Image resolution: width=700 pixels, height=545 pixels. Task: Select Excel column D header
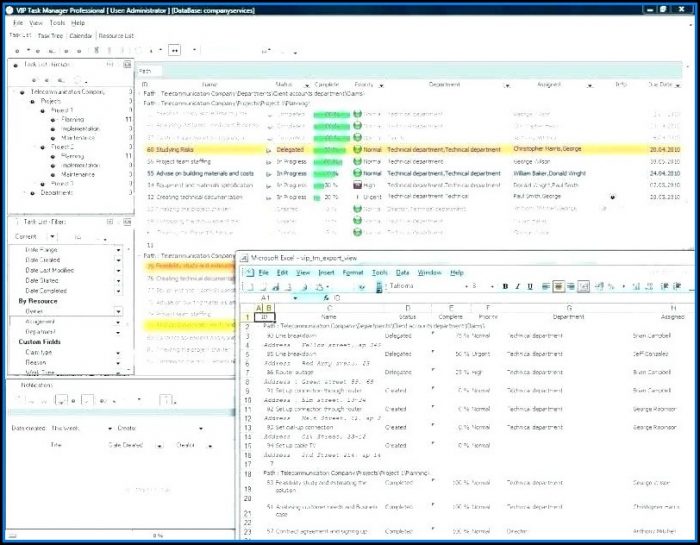pos(408,308)
